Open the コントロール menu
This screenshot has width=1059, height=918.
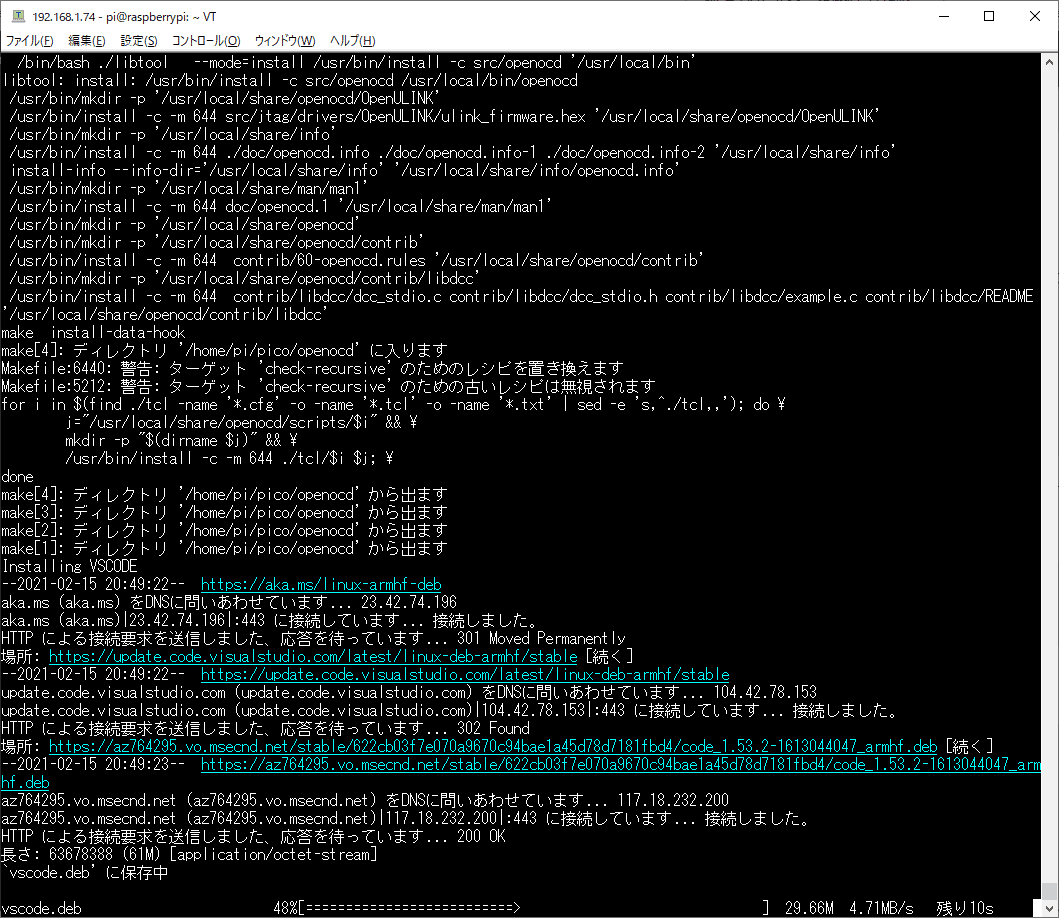click(208, 40)
